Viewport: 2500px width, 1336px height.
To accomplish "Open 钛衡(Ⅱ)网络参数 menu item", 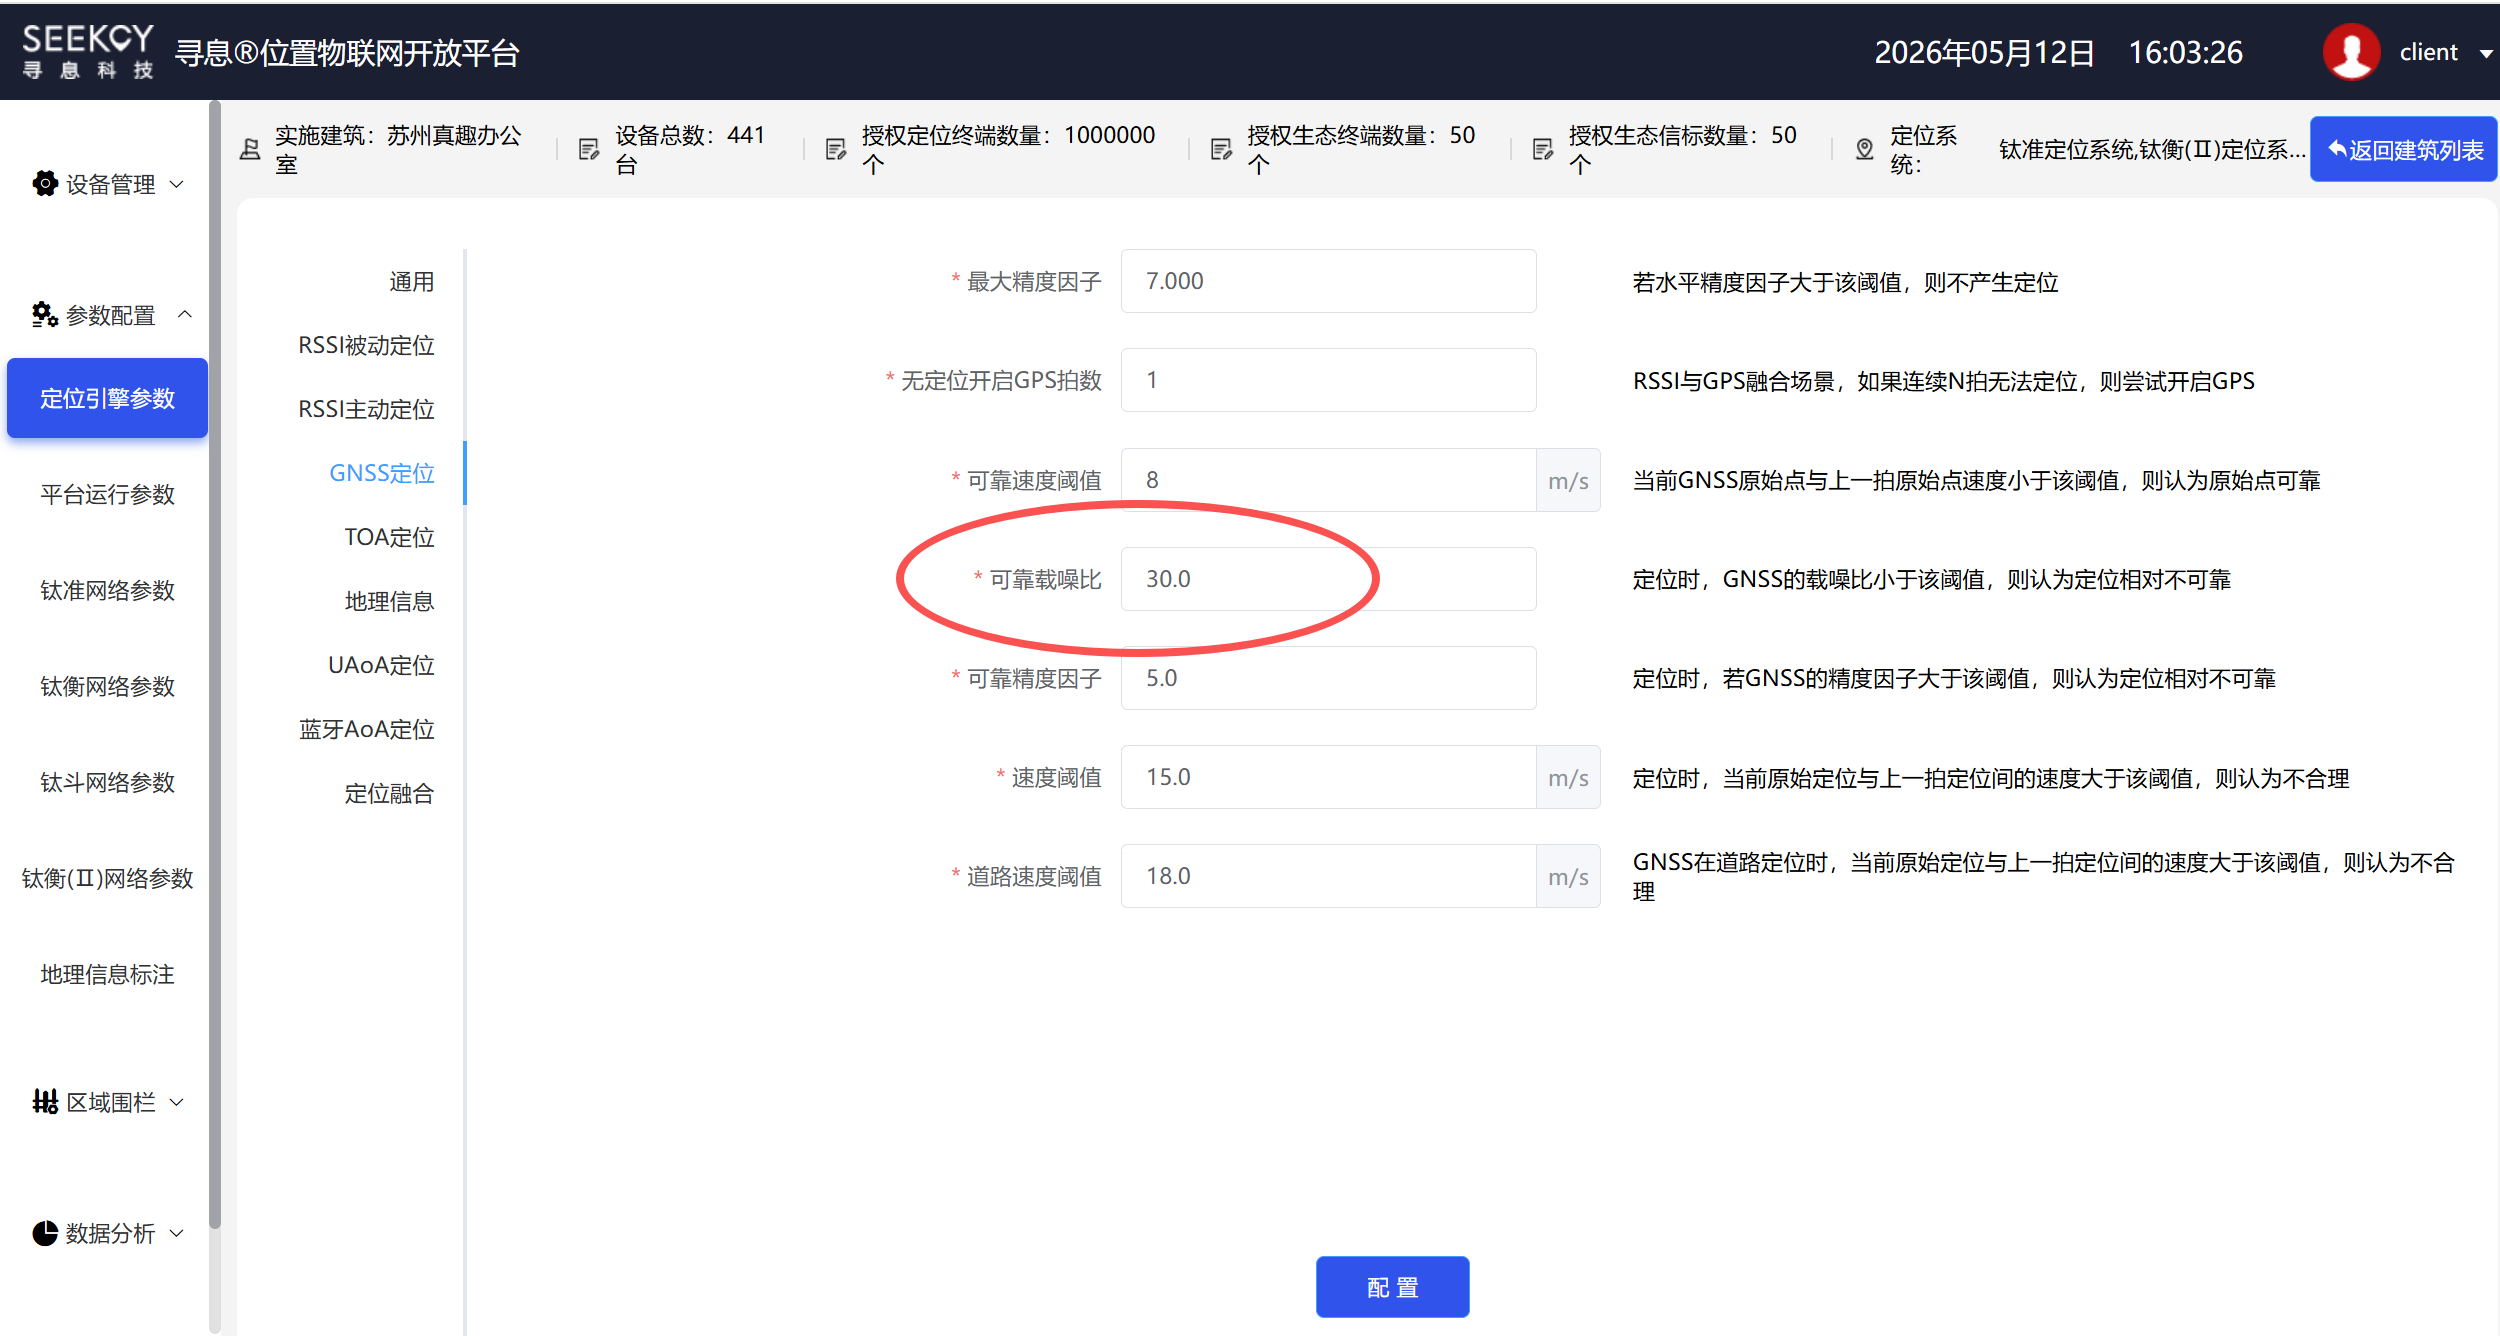I will (x=107, y=878).
